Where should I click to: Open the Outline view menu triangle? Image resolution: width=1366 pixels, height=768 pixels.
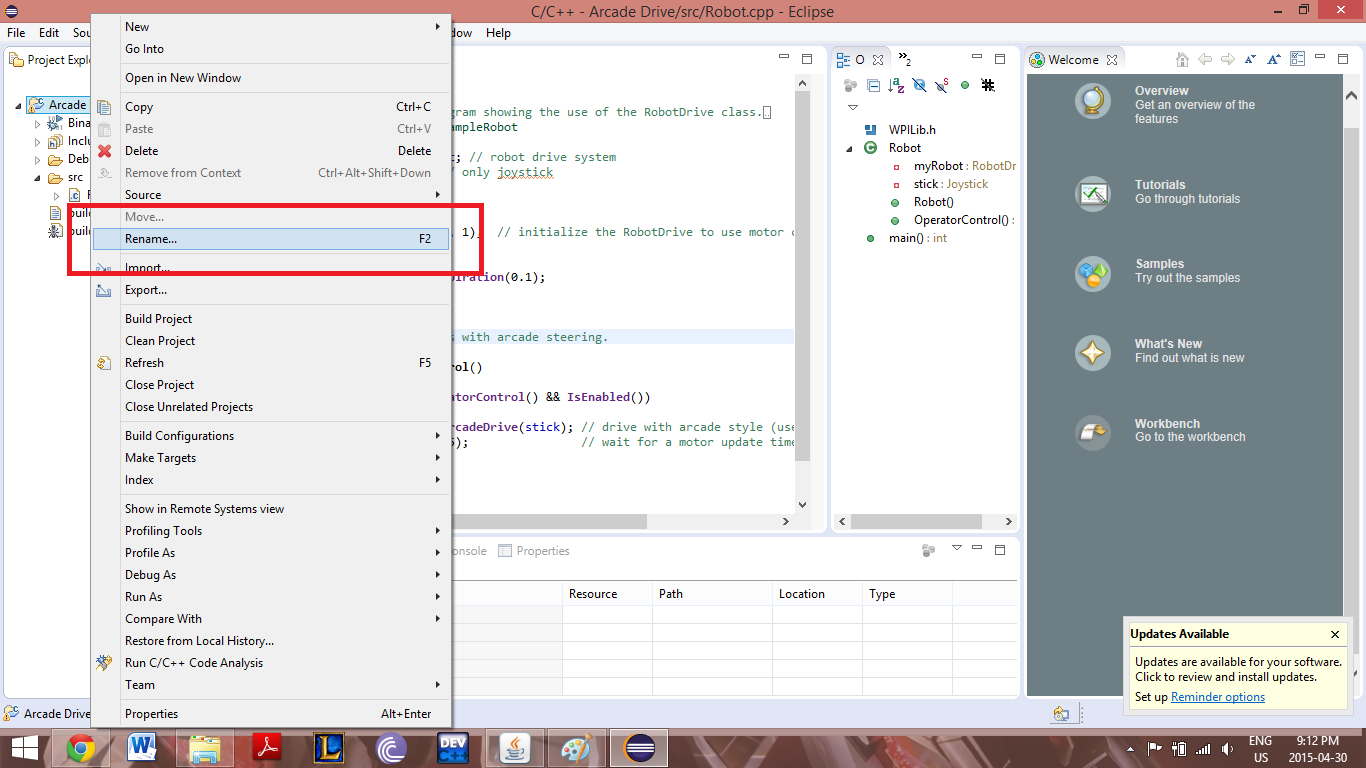point(853,108)
